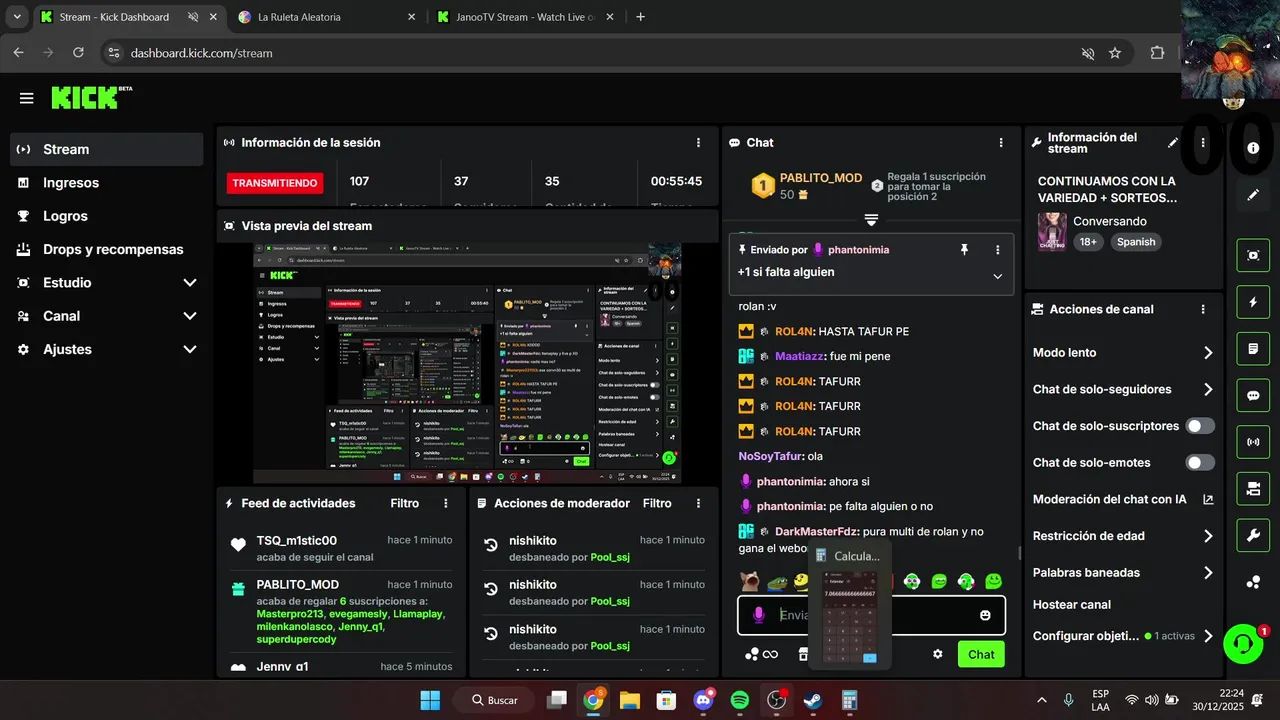Open the options menu of the Chat panel

(1001, 143)
